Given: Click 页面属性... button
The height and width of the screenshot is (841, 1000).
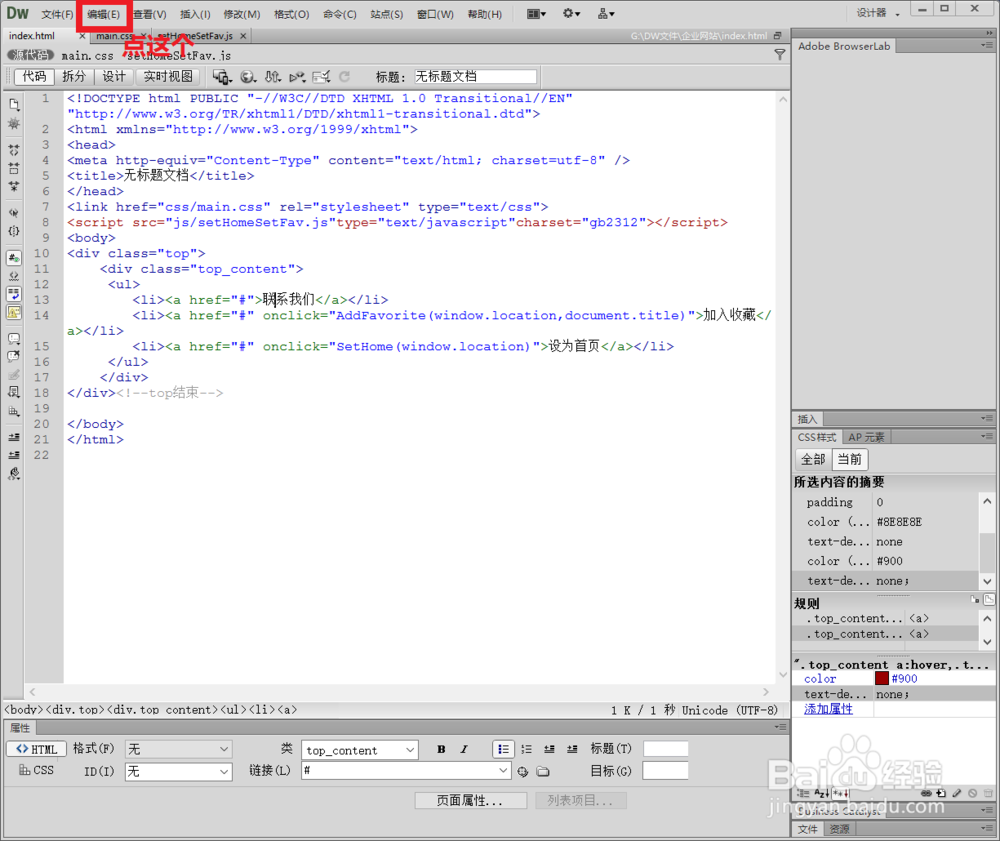Looking at the screenshot, I should (x=471, y=800).
